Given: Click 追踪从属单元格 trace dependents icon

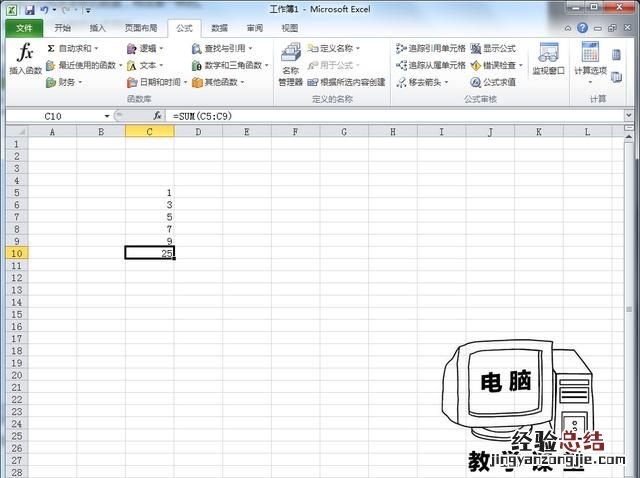Looking at the screenshot, I should coord(402,65).
